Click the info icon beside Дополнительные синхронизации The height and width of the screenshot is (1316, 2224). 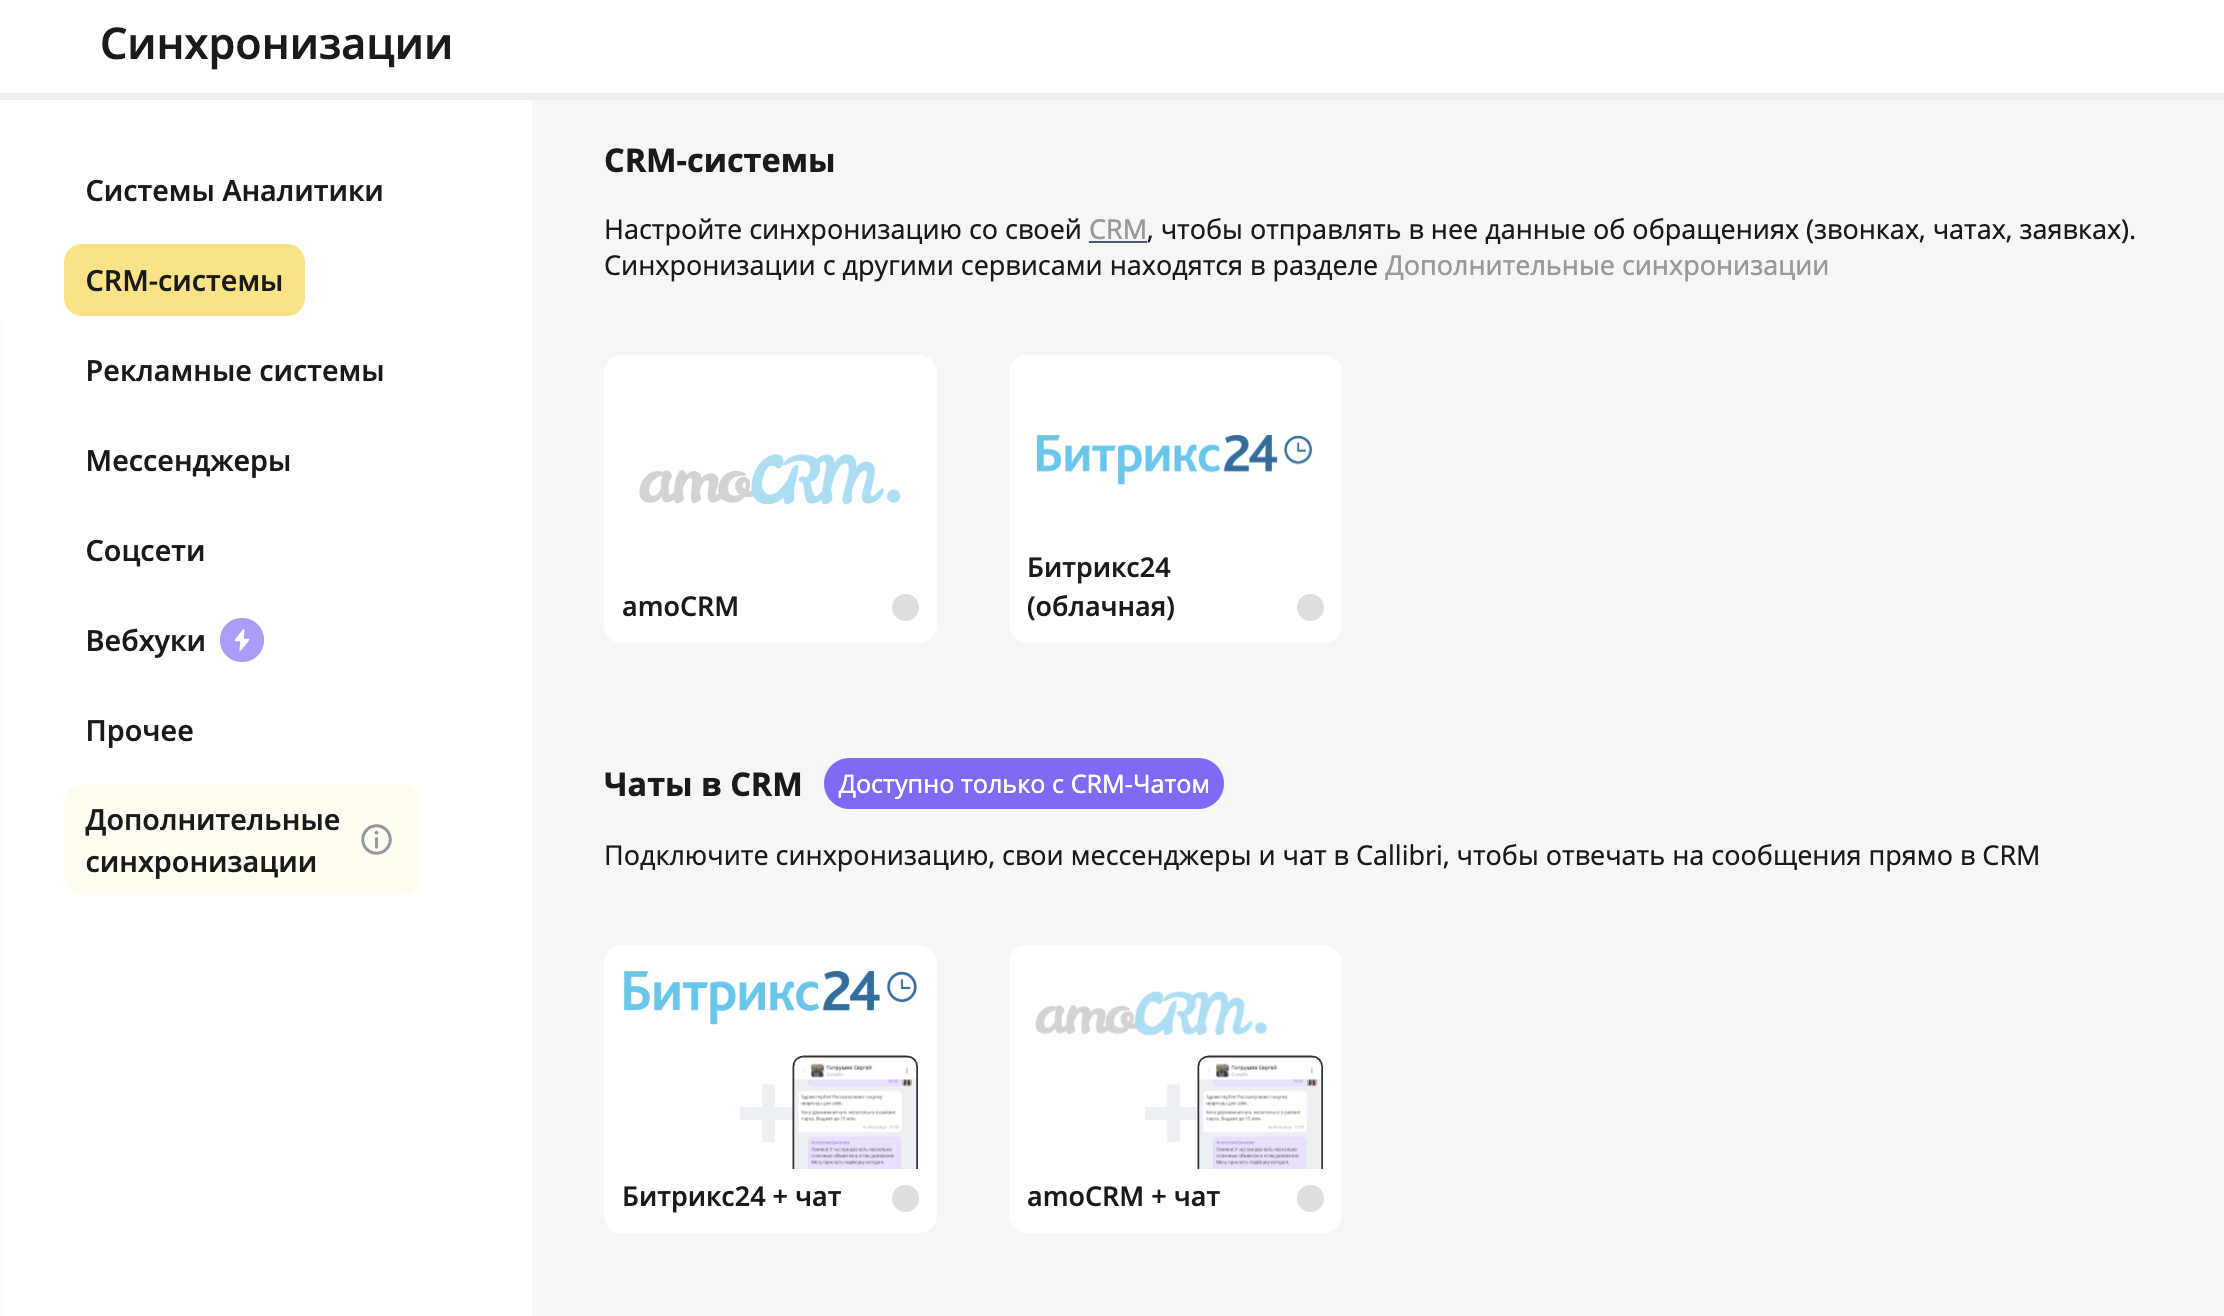(376, 839)
